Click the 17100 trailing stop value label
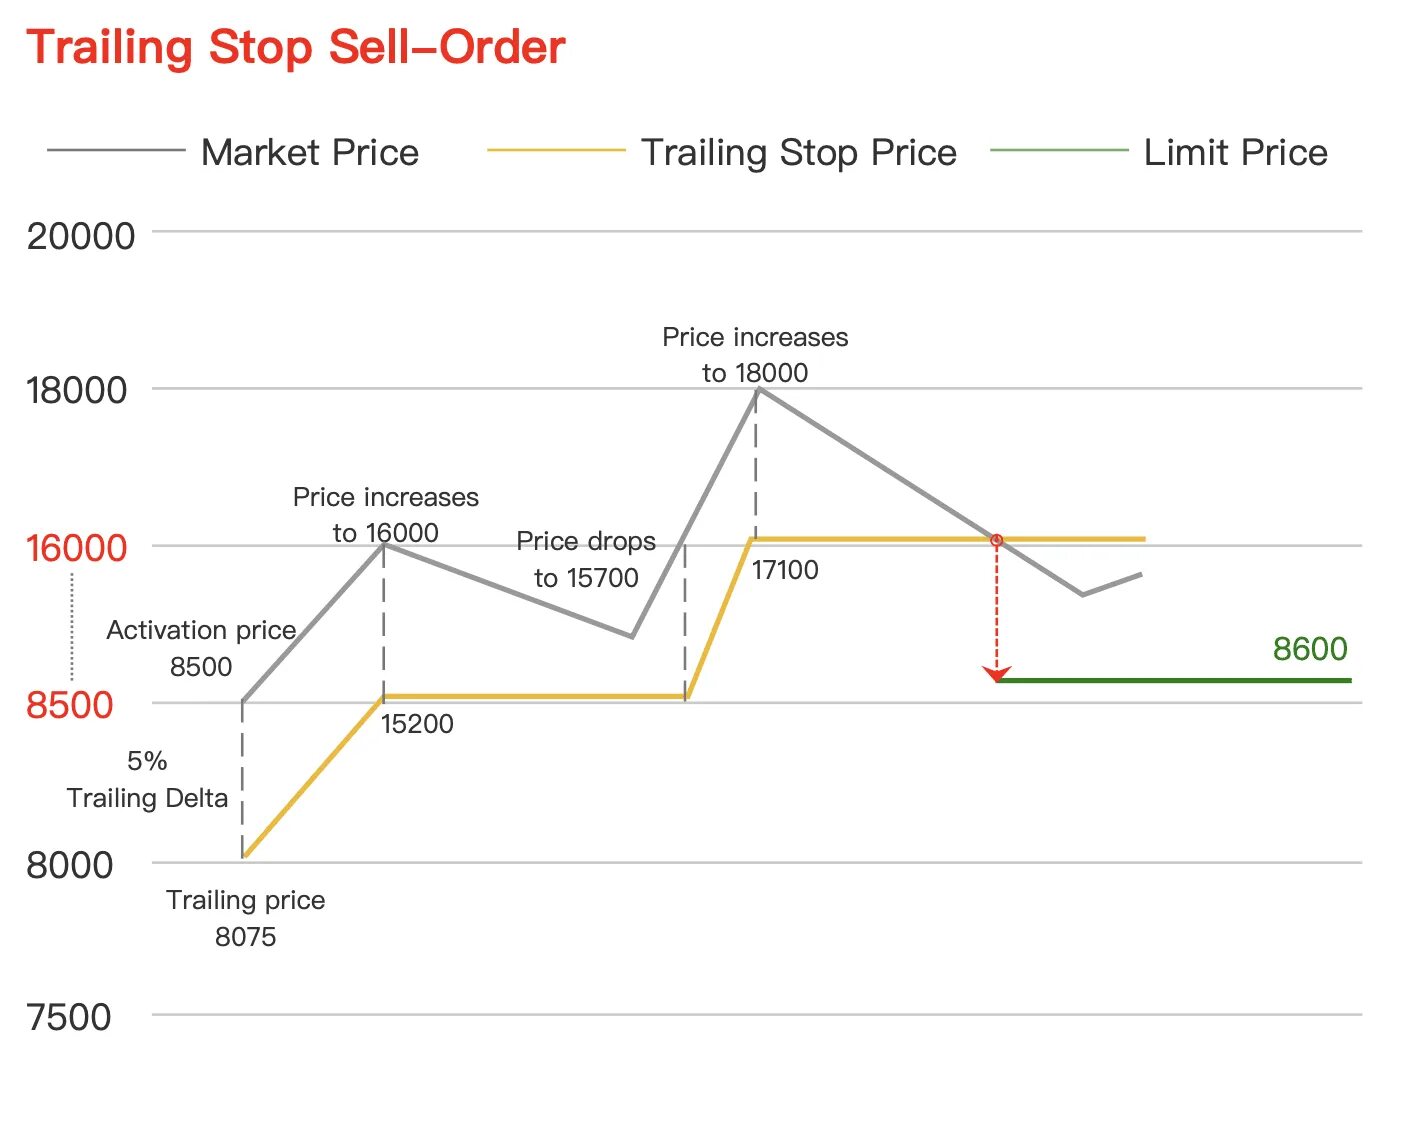Screen dimensions: 1426x1122 785,570
